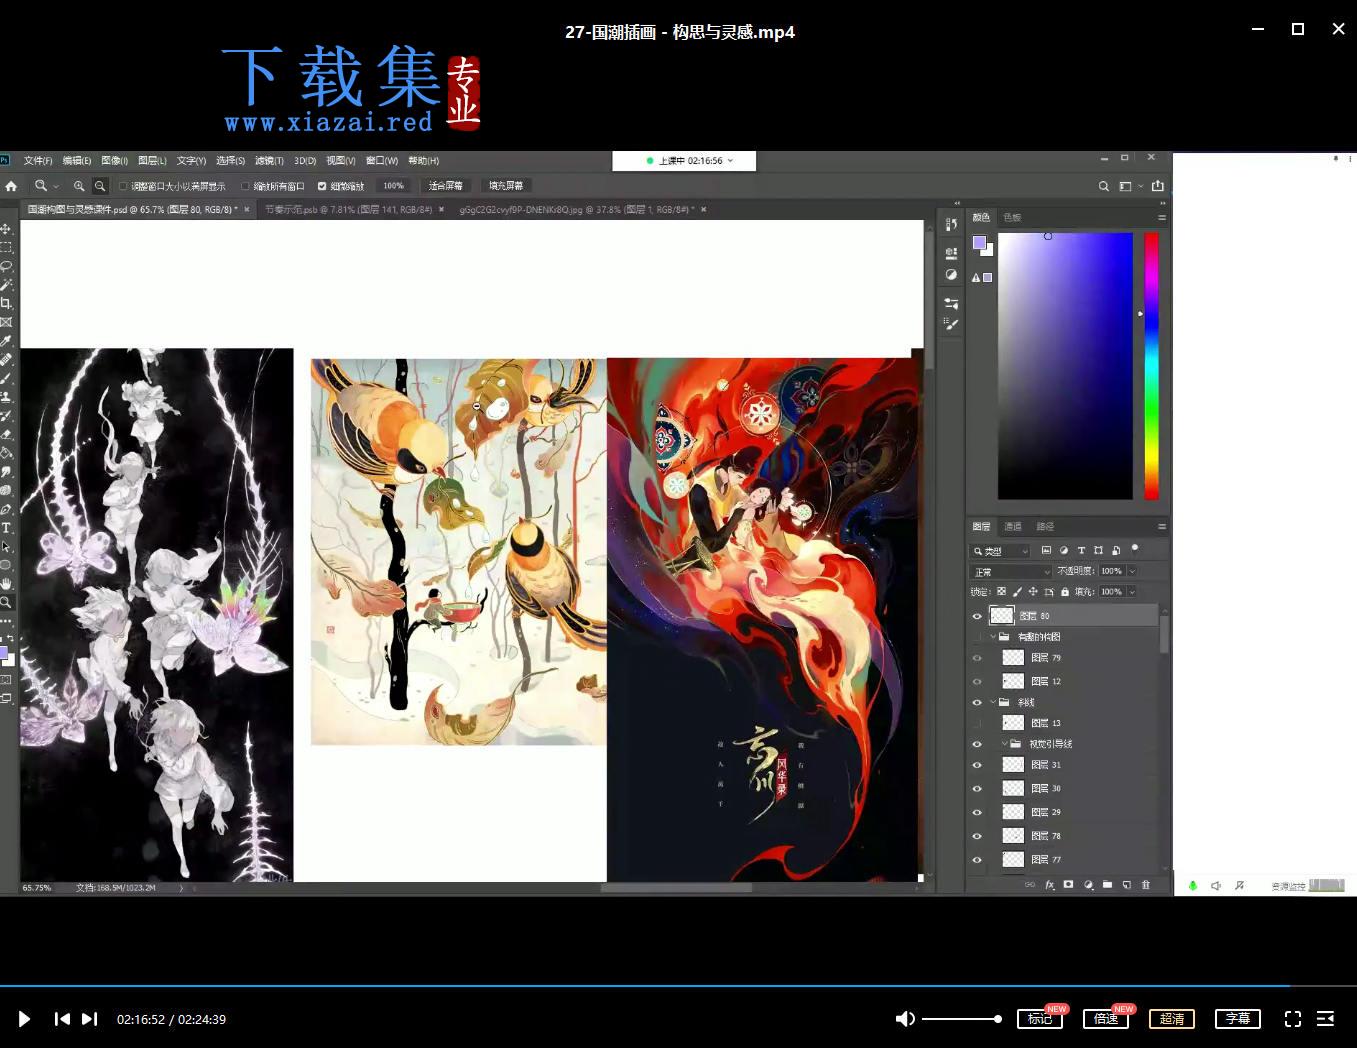The width and height of the screenshot is (1357, 1048).
Task: Select the Brush tool
Action: (x=6, y=378)
